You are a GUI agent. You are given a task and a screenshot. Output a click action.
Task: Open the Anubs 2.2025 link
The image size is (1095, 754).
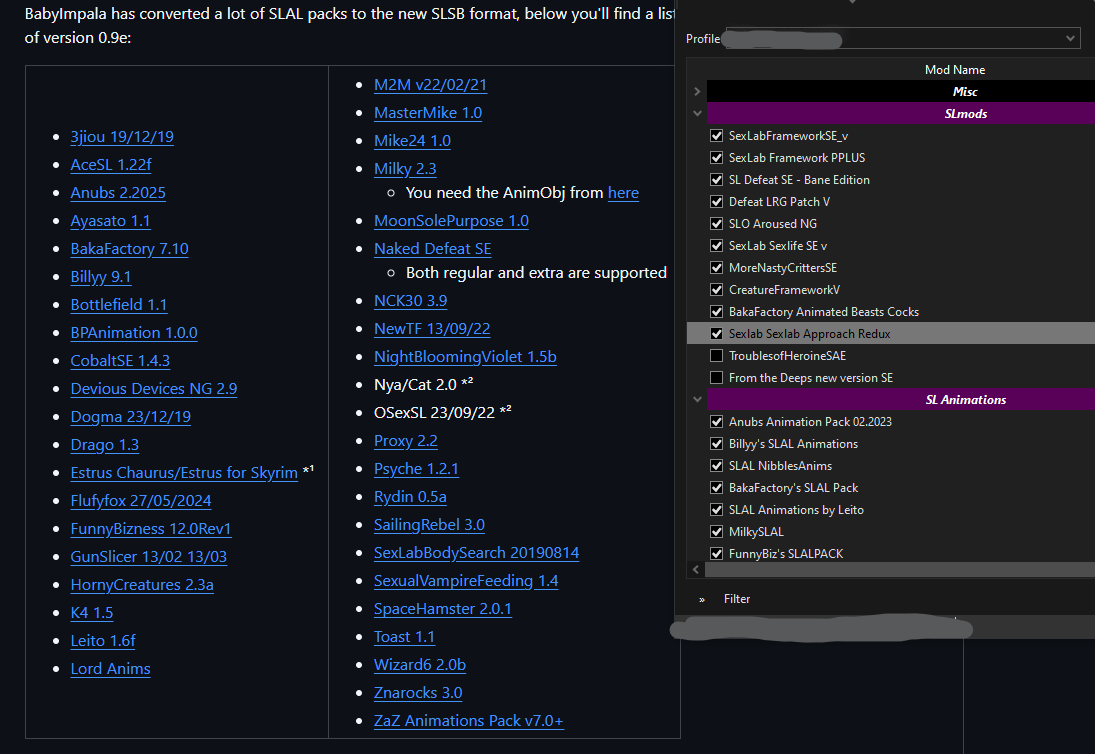pyautogui.click(x=118, y=193)
